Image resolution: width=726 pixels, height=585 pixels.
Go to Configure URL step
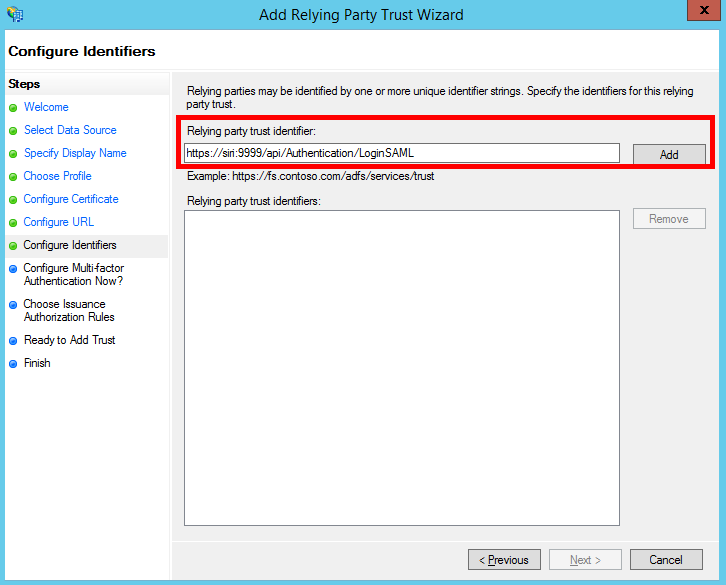(x=58, y=222)
